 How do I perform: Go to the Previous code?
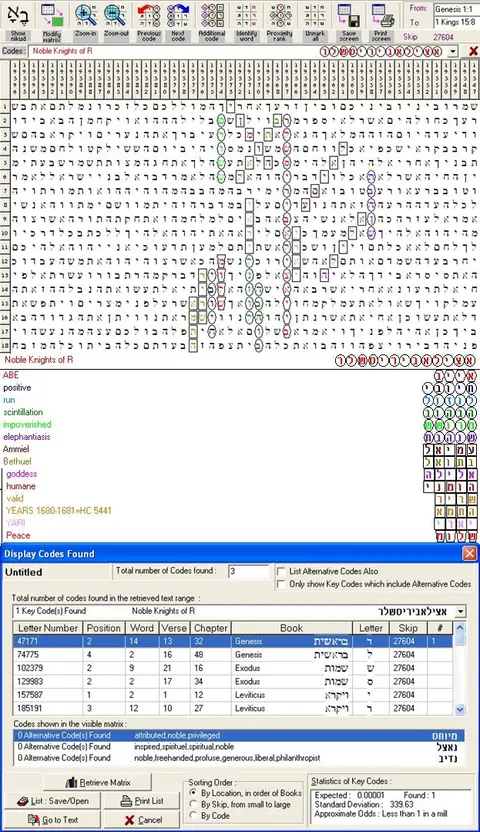click(x=149, y=22)
